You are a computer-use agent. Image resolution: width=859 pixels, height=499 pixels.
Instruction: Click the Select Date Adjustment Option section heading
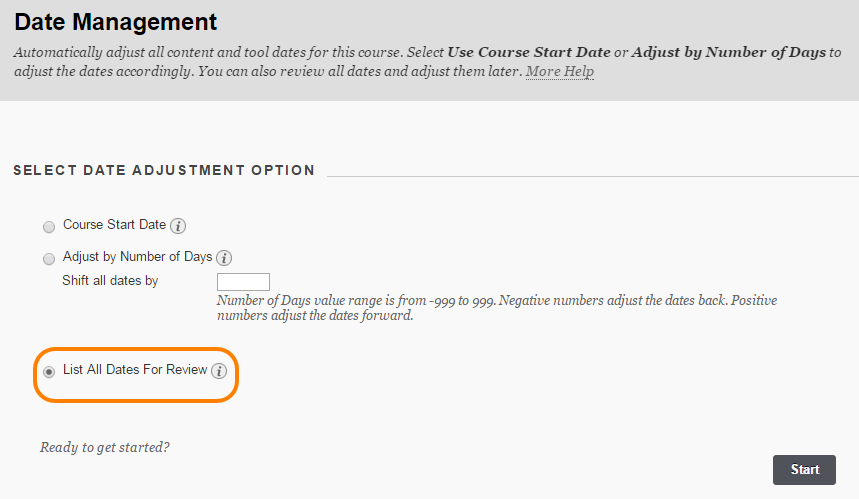pos(164,170)
